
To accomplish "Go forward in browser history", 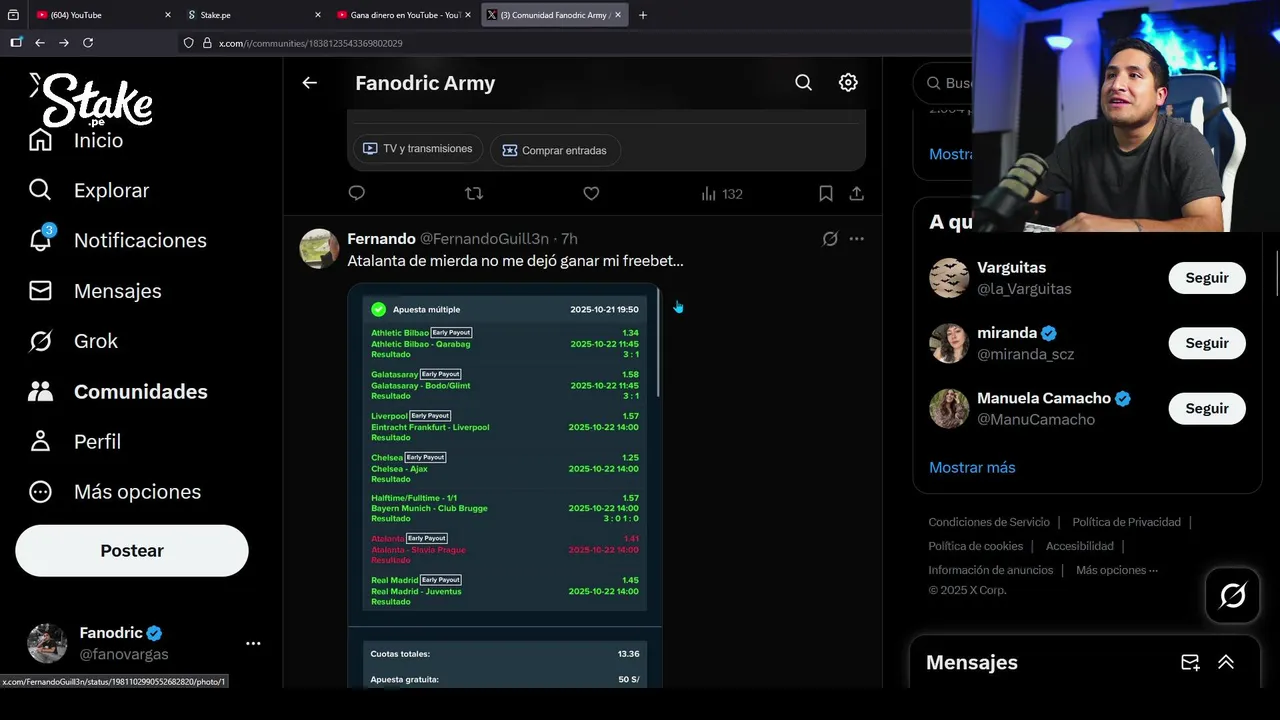I will coord(64,43).
